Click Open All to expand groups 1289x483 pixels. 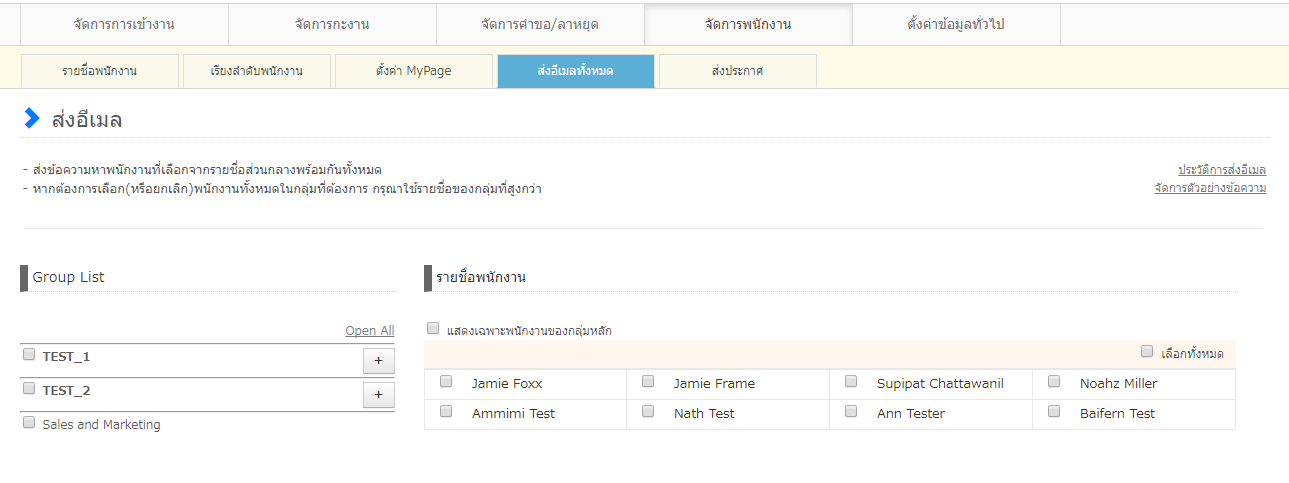pos(369,330)
